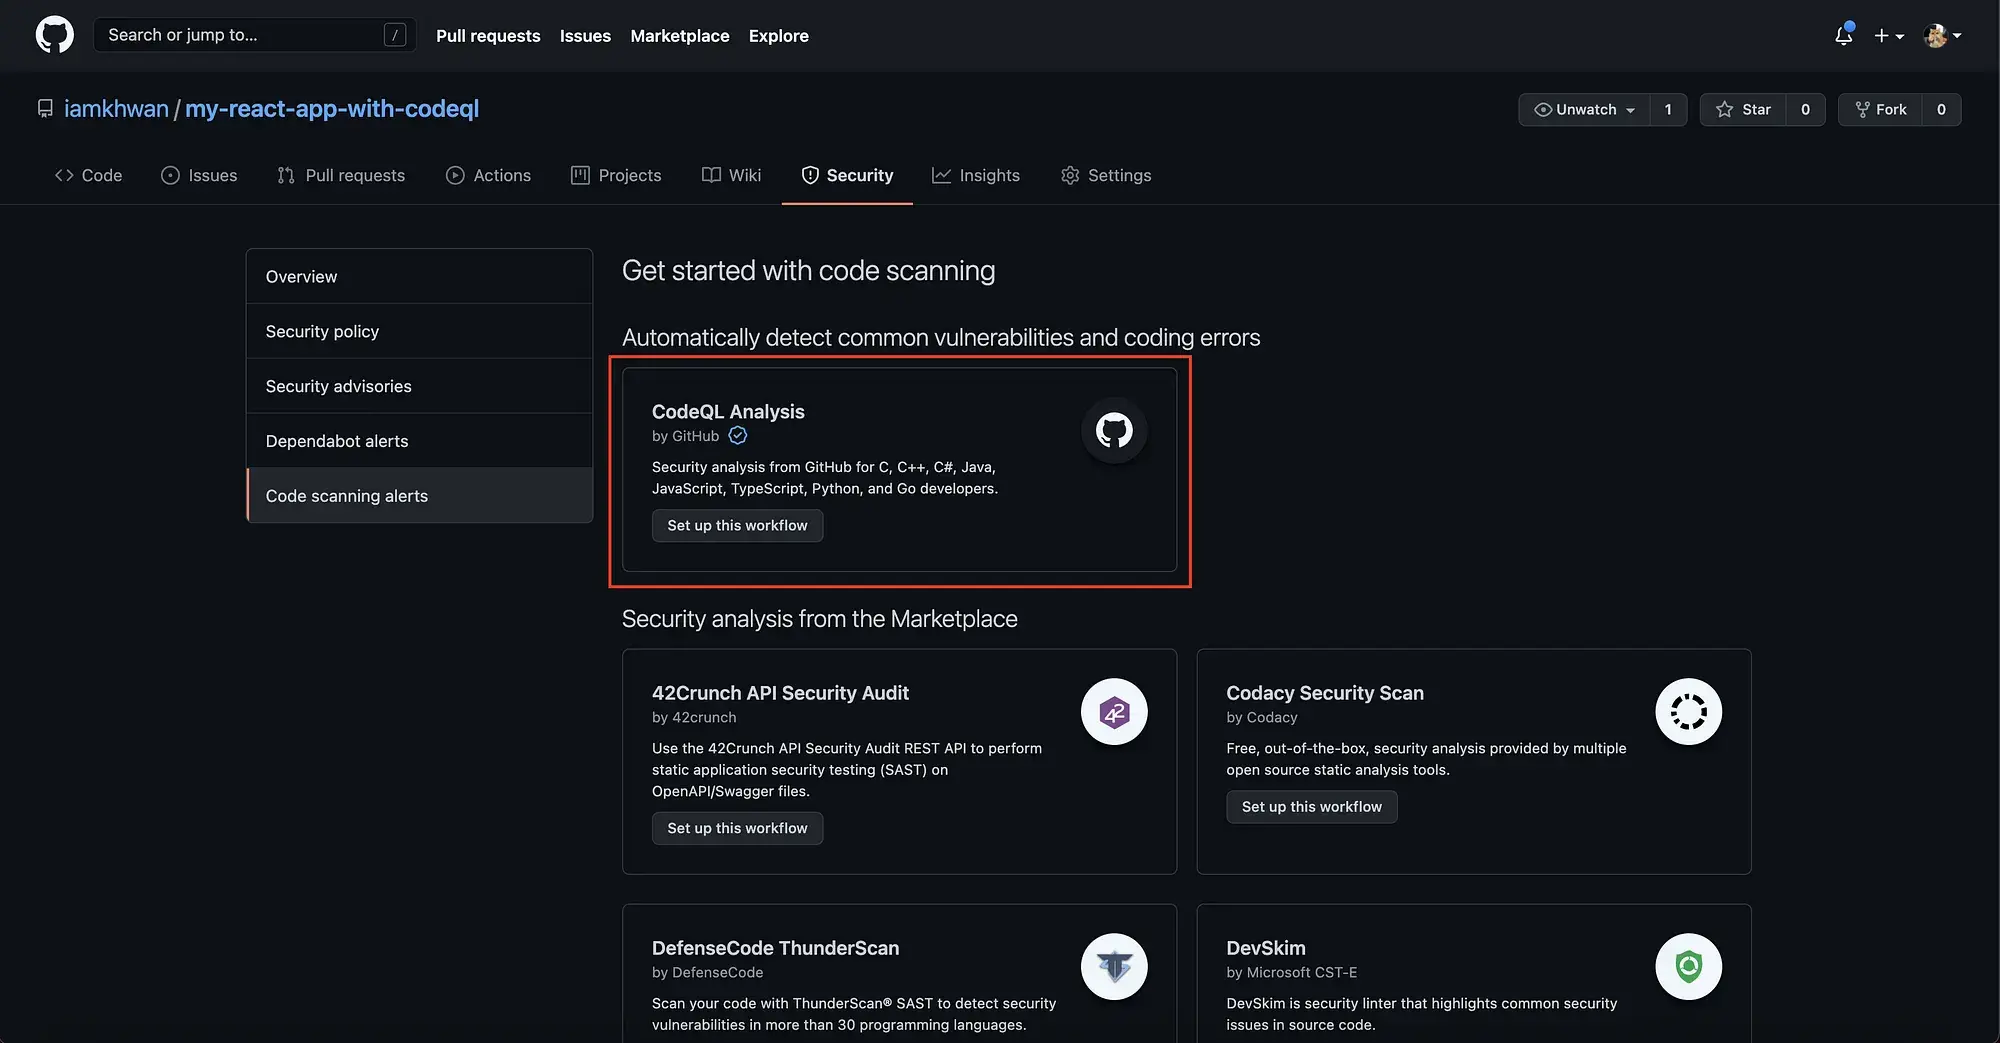2000x1043 pixels.
Task: Open the Settings tab
Action: click(x=1106, y=175)
